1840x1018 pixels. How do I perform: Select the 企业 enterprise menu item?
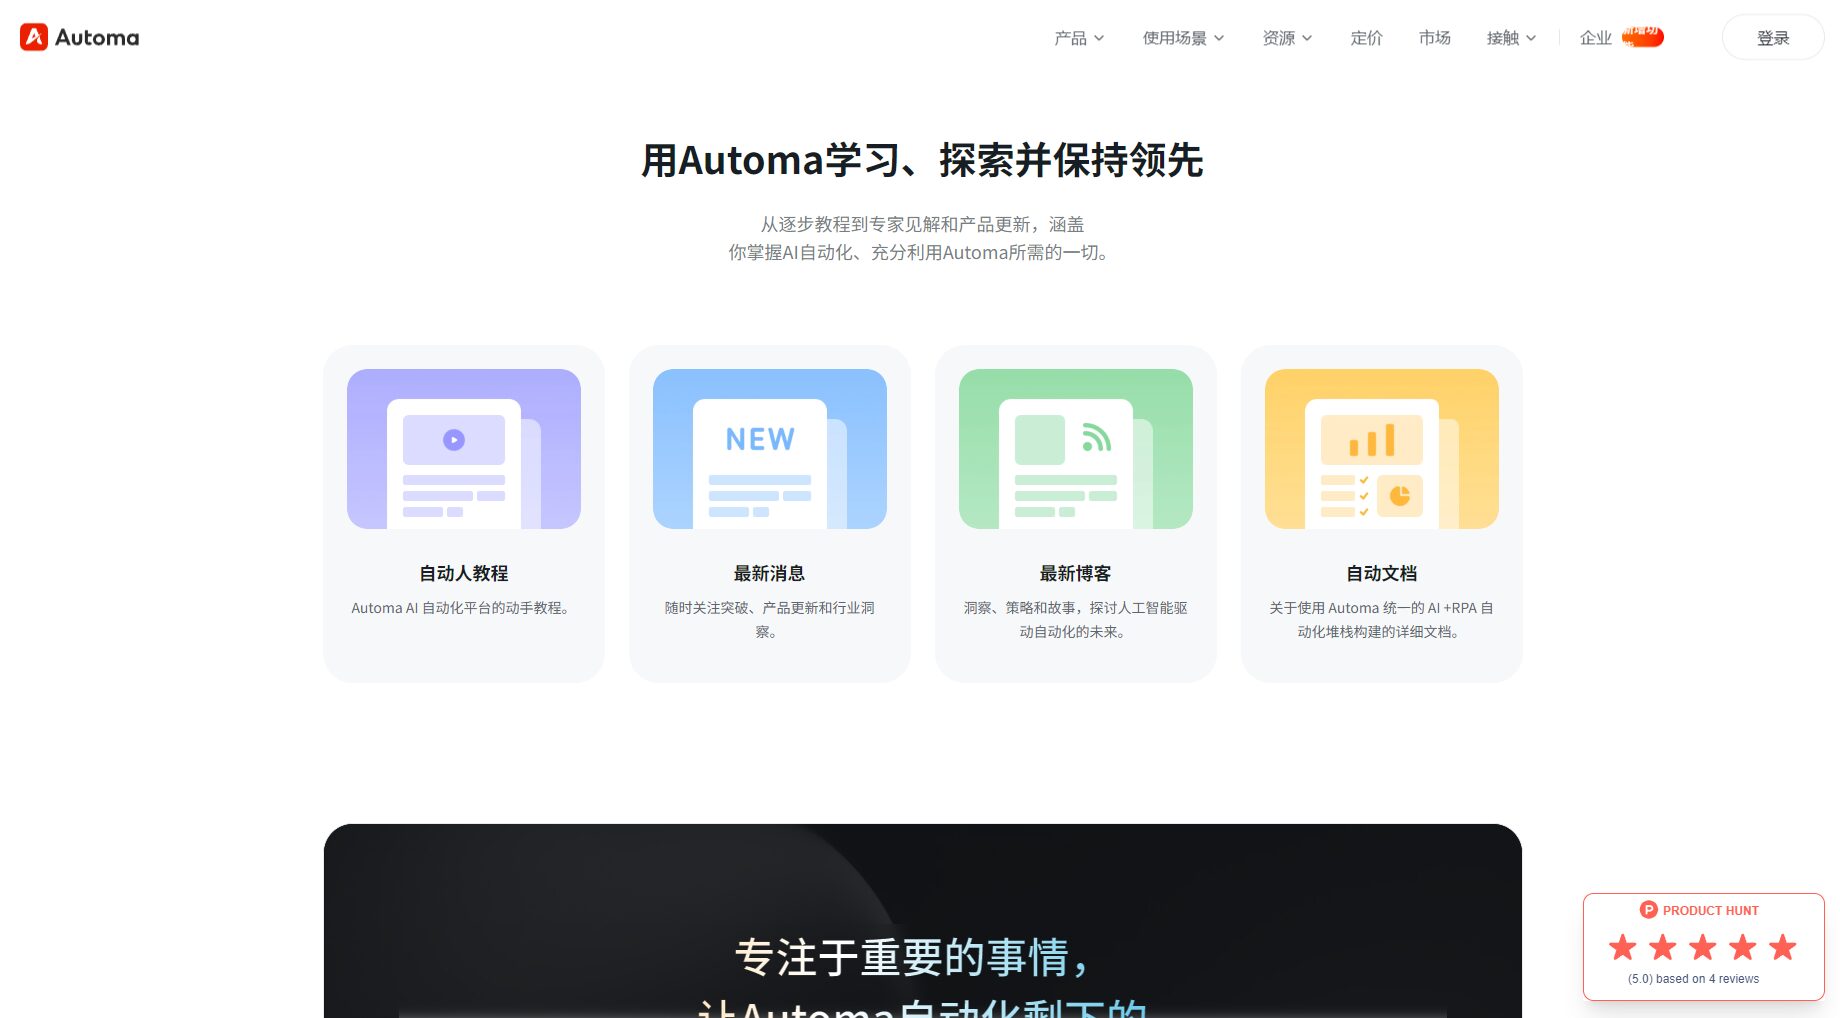pos(1595,38)
